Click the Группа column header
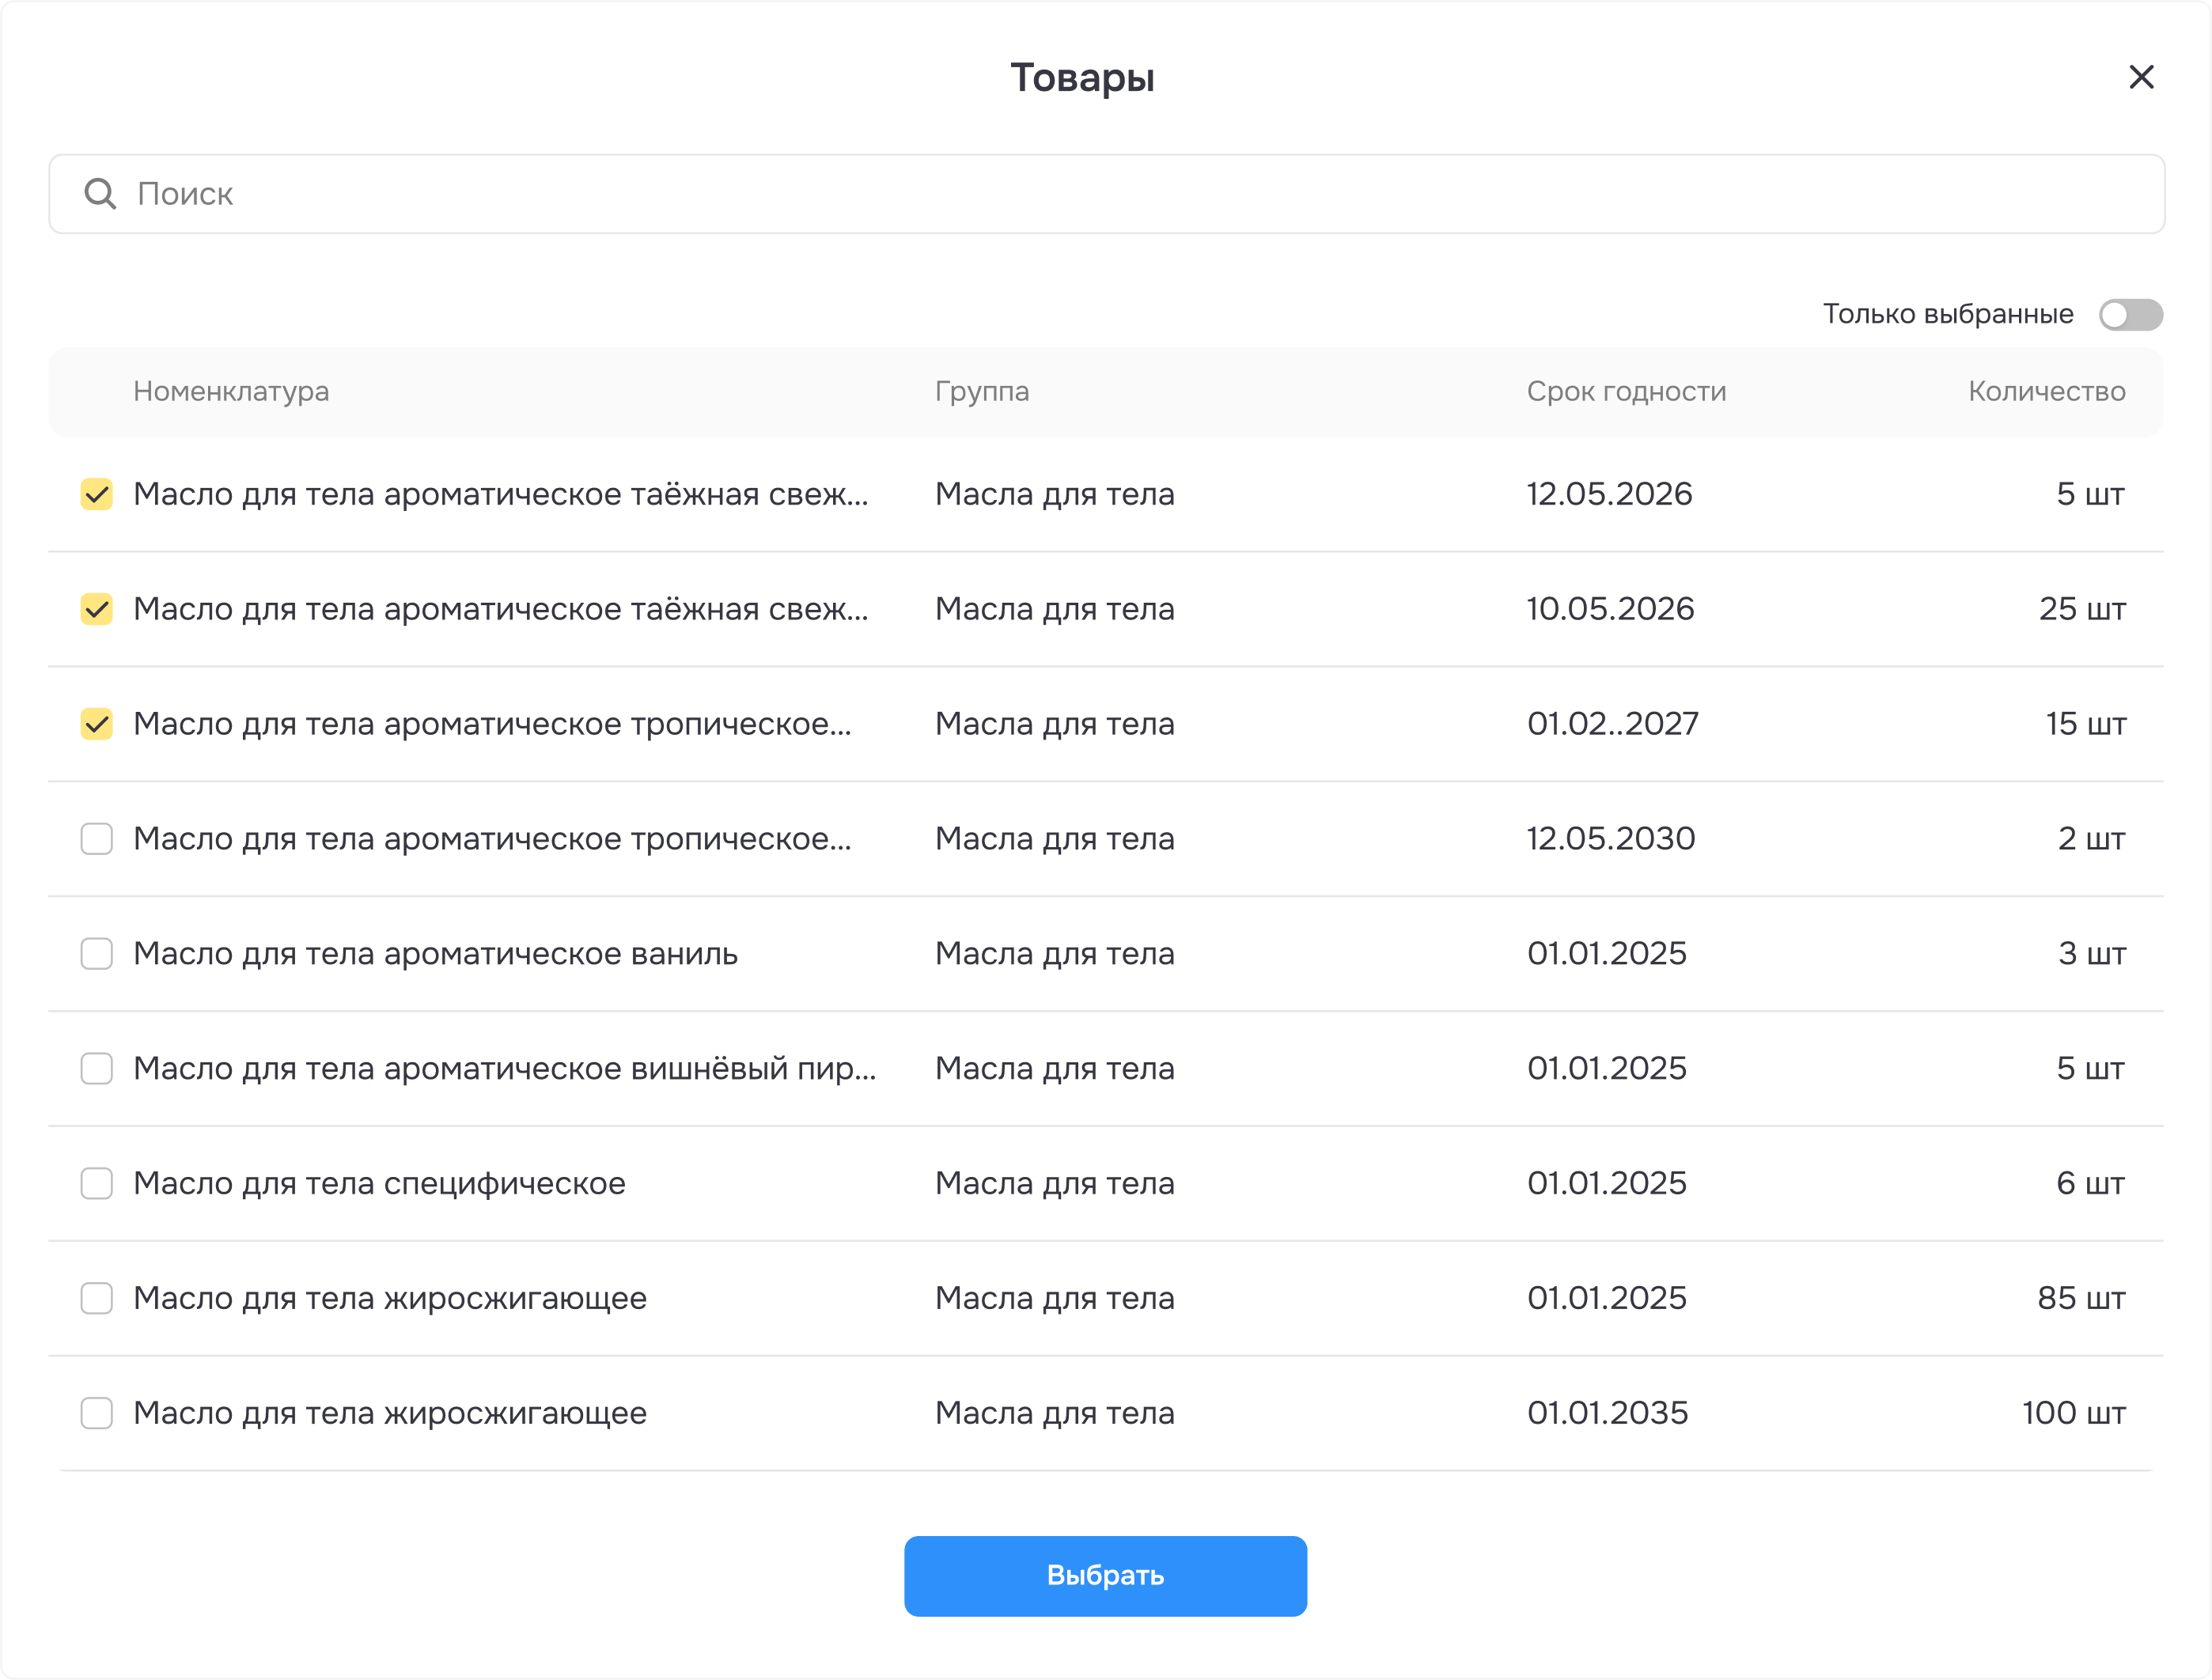The image size is (2212, 1680). 982,391
